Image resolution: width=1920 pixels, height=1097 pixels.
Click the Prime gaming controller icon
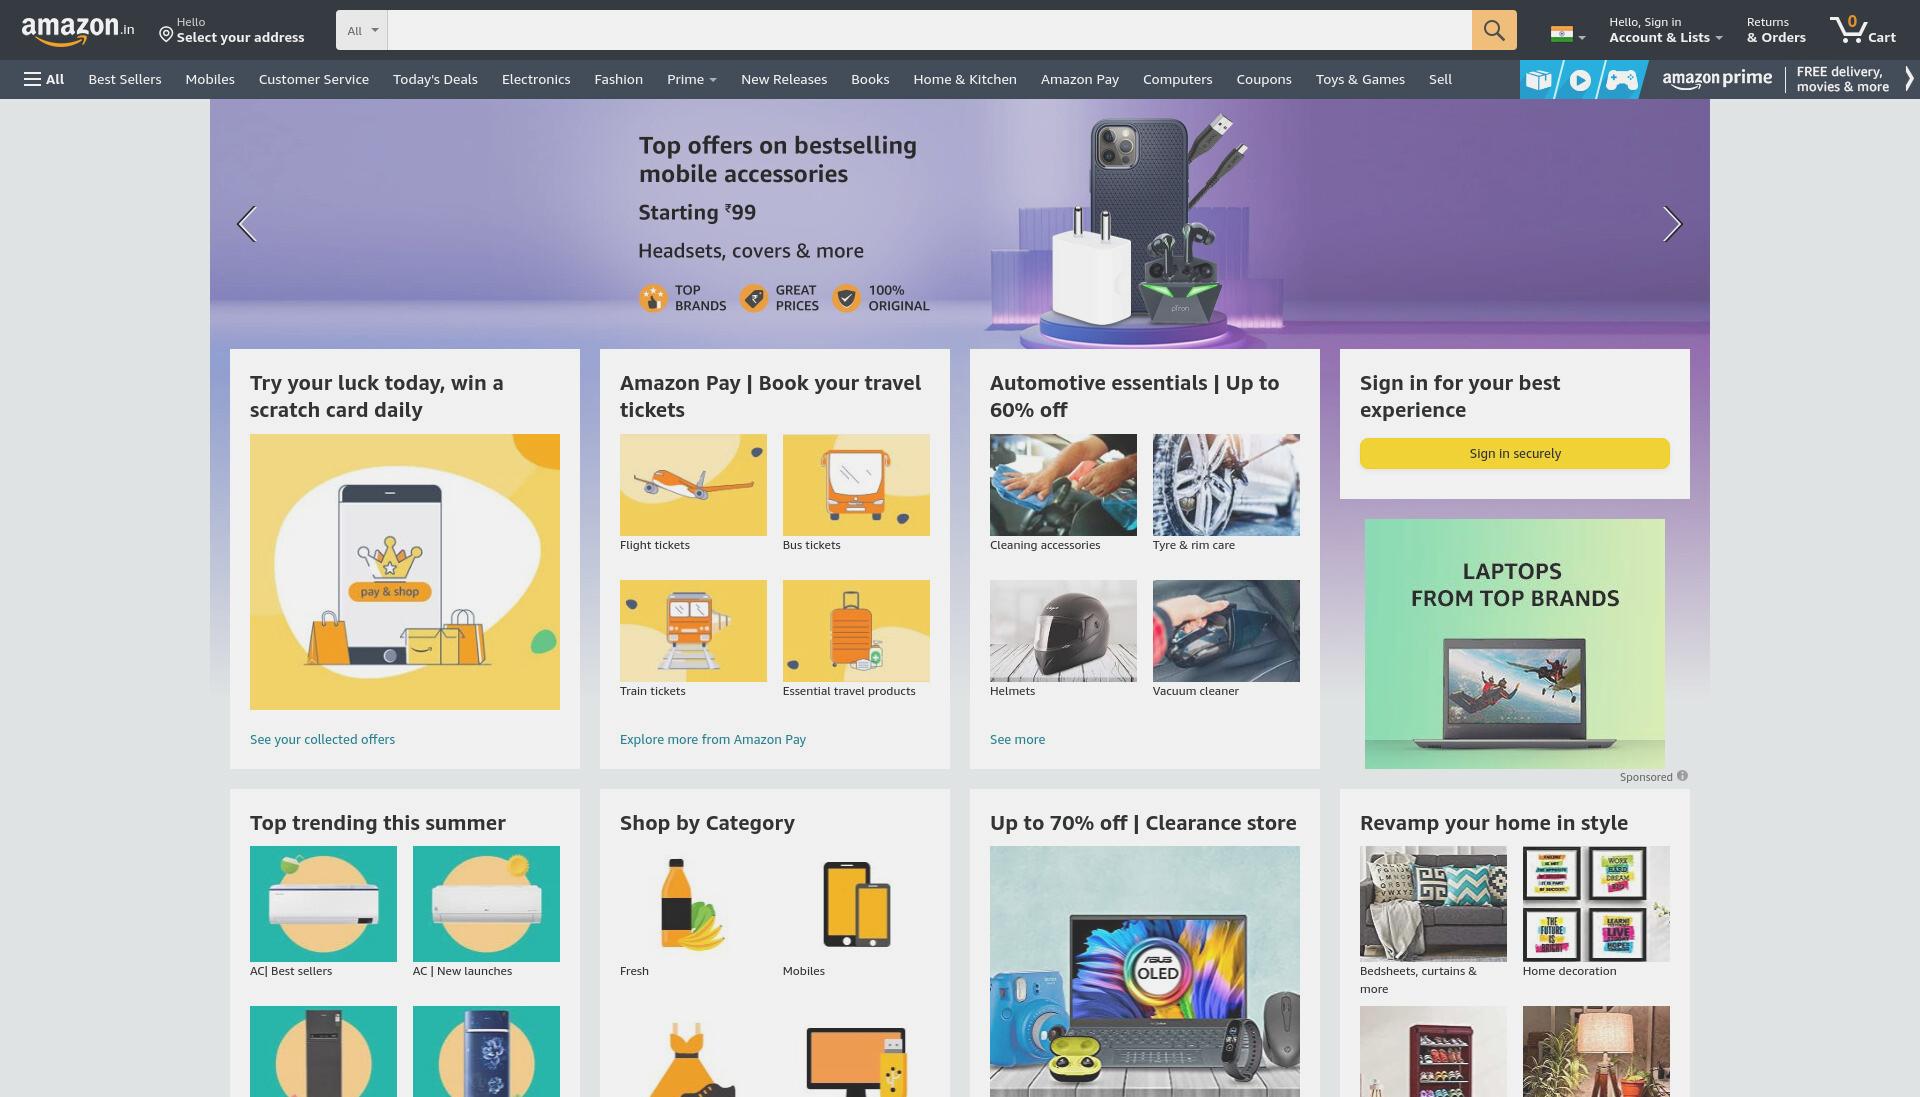[1622, 80]
